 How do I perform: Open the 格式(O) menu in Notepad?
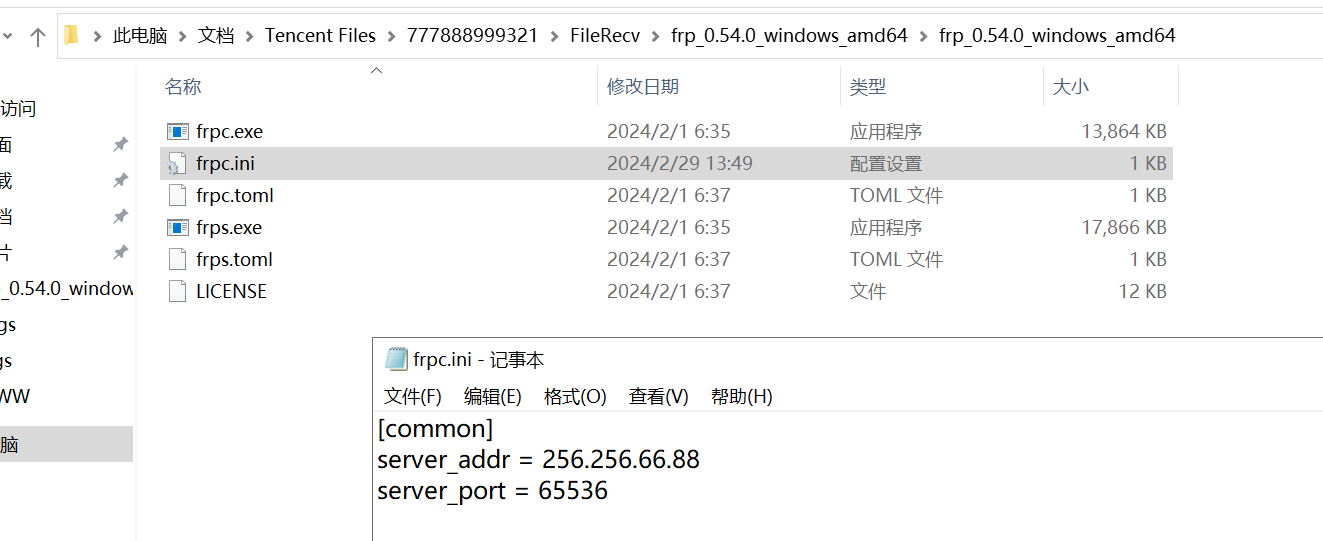pos(575,396)
